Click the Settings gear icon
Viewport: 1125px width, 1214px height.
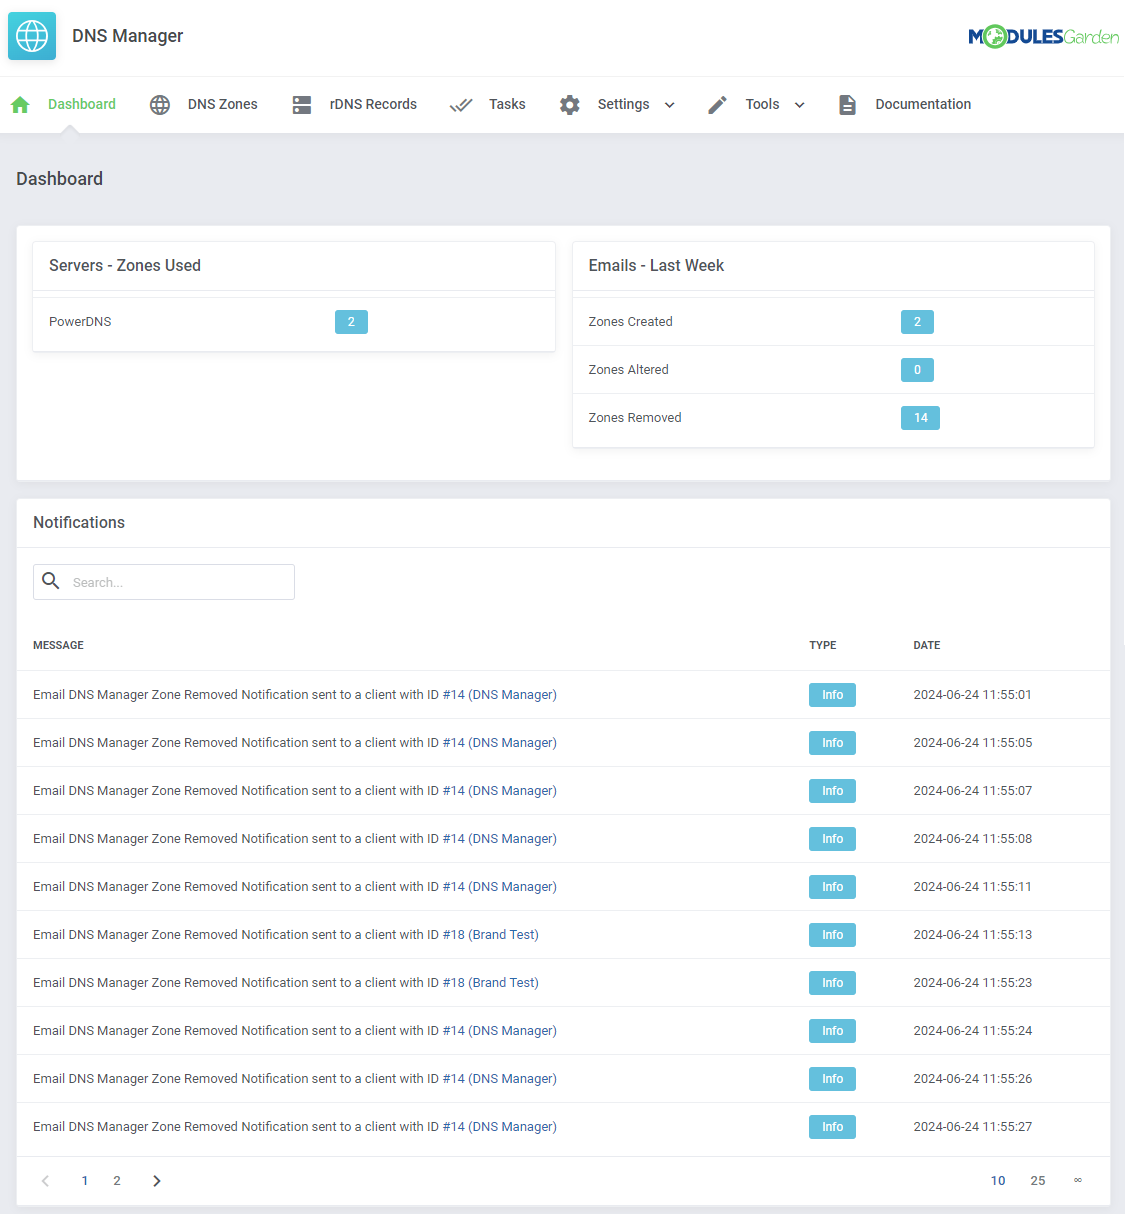pos(570,105)
